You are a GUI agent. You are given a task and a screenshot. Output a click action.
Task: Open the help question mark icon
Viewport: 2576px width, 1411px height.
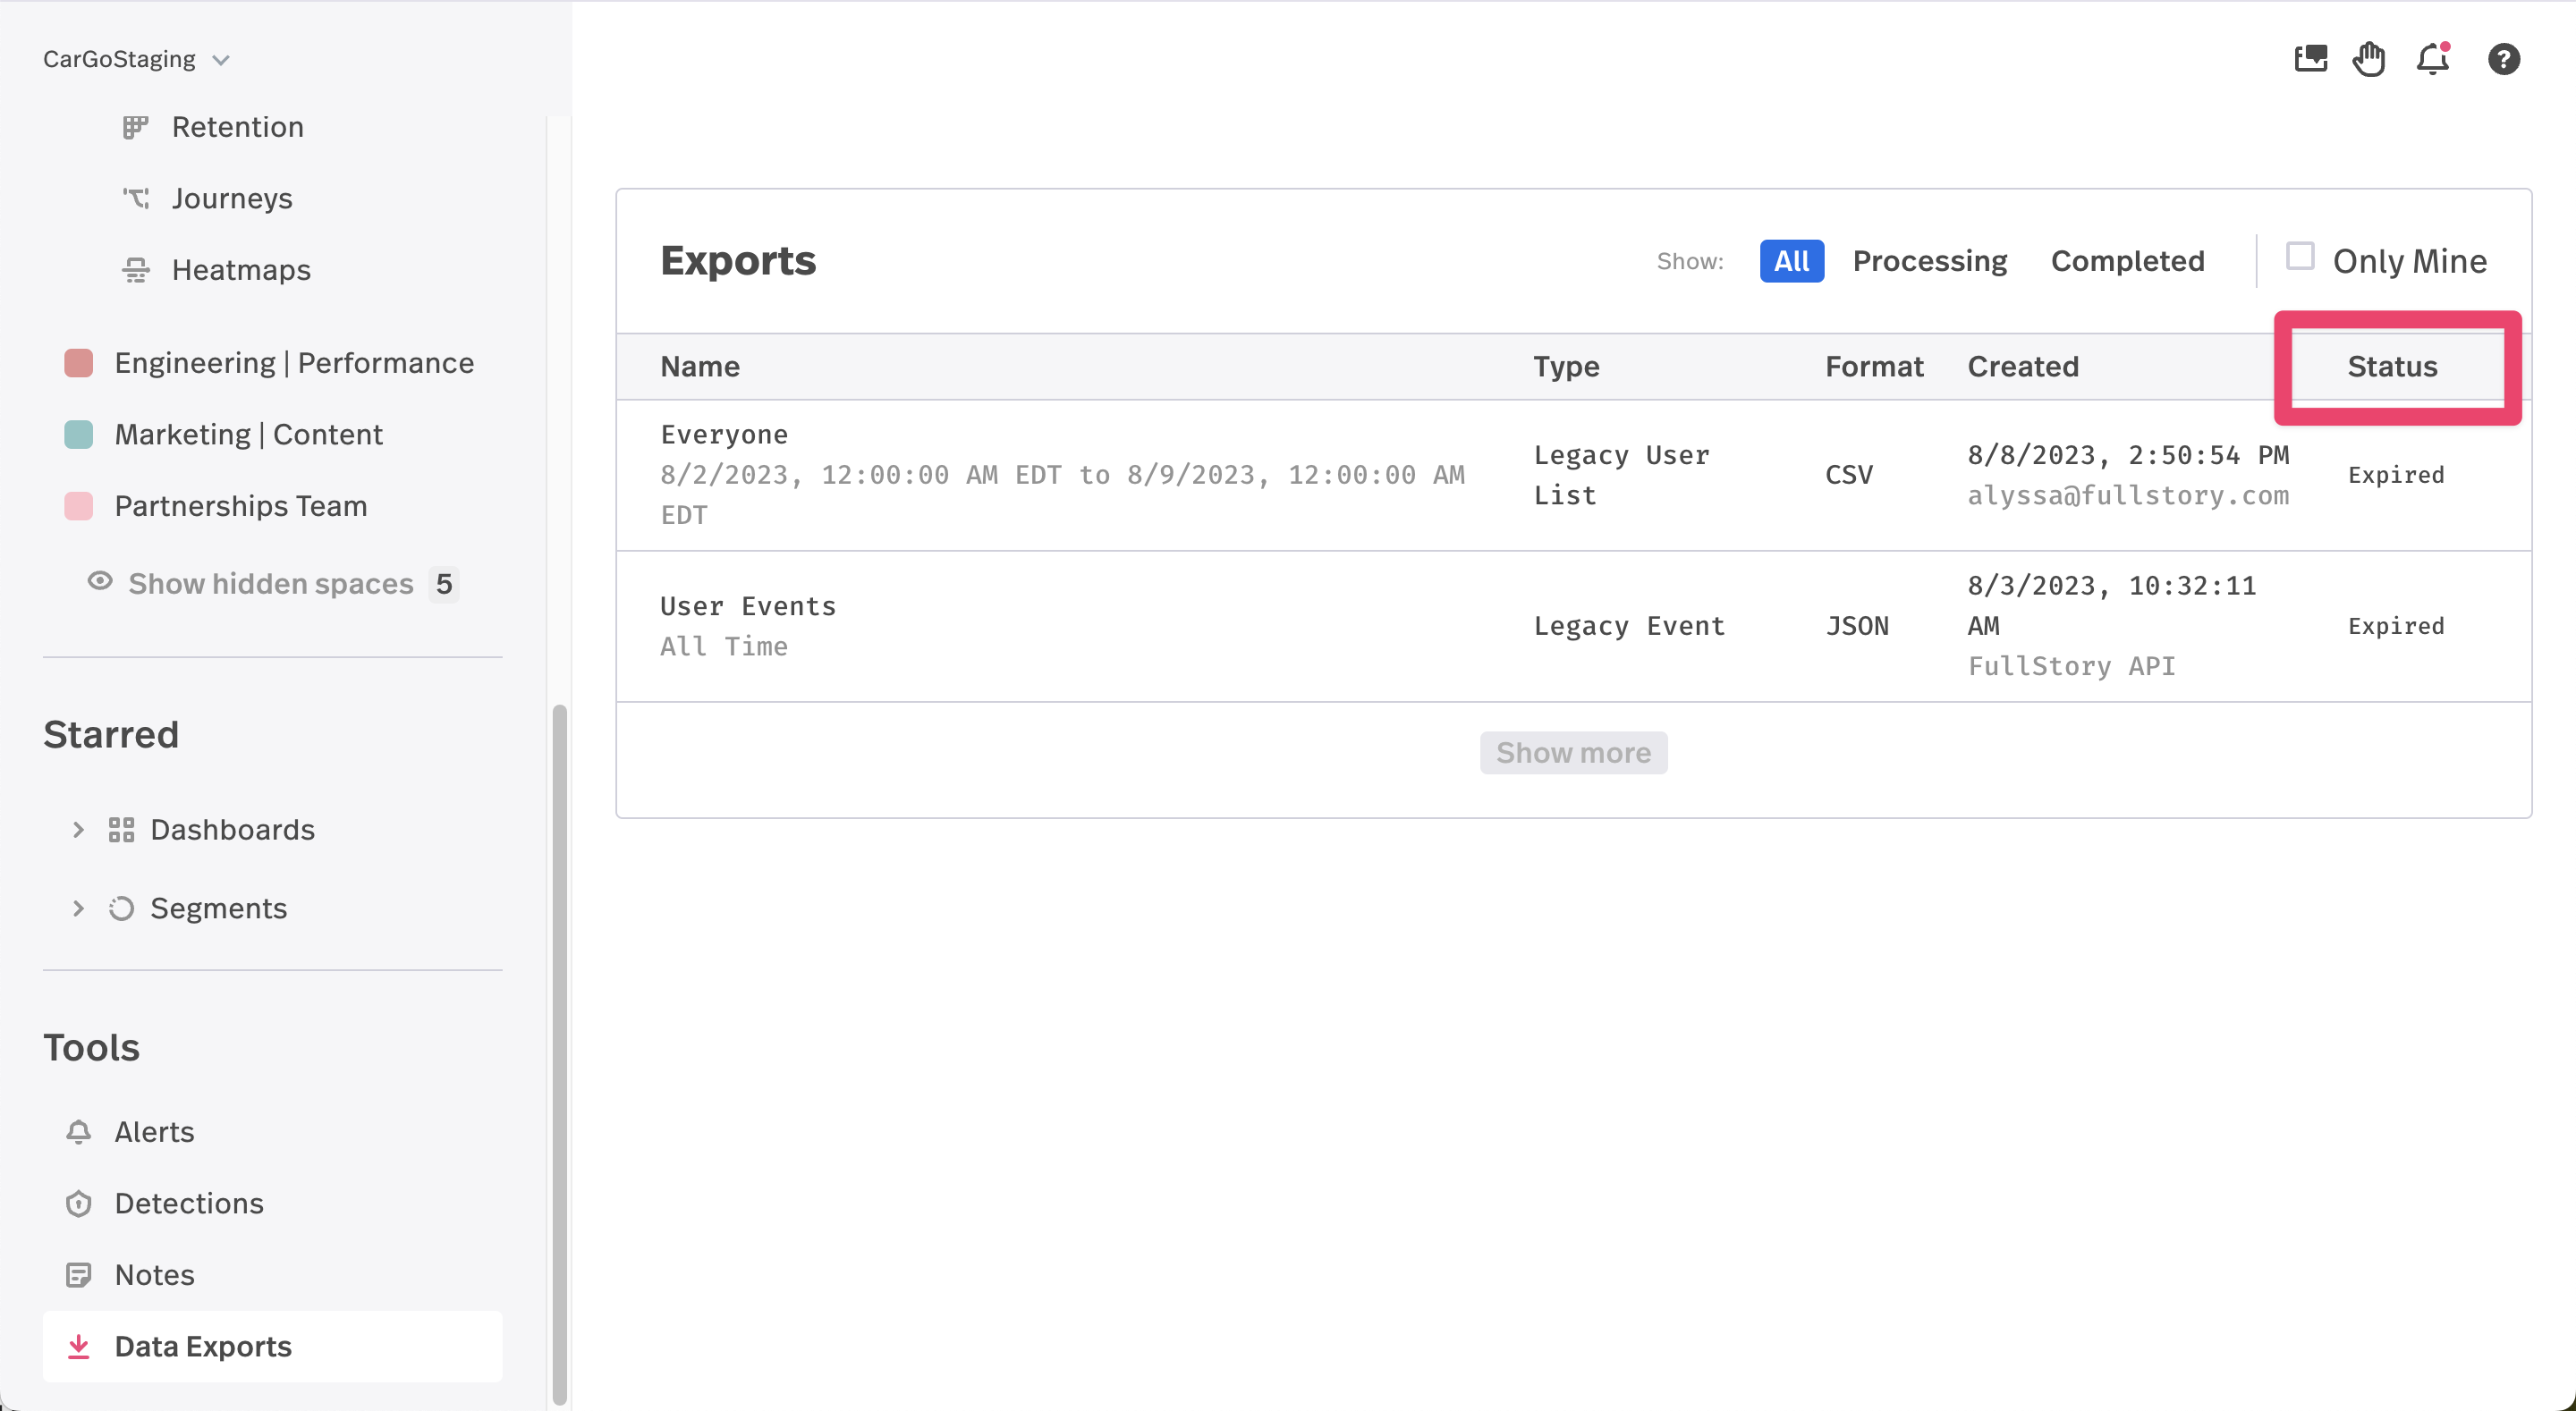coord(2503,60)
